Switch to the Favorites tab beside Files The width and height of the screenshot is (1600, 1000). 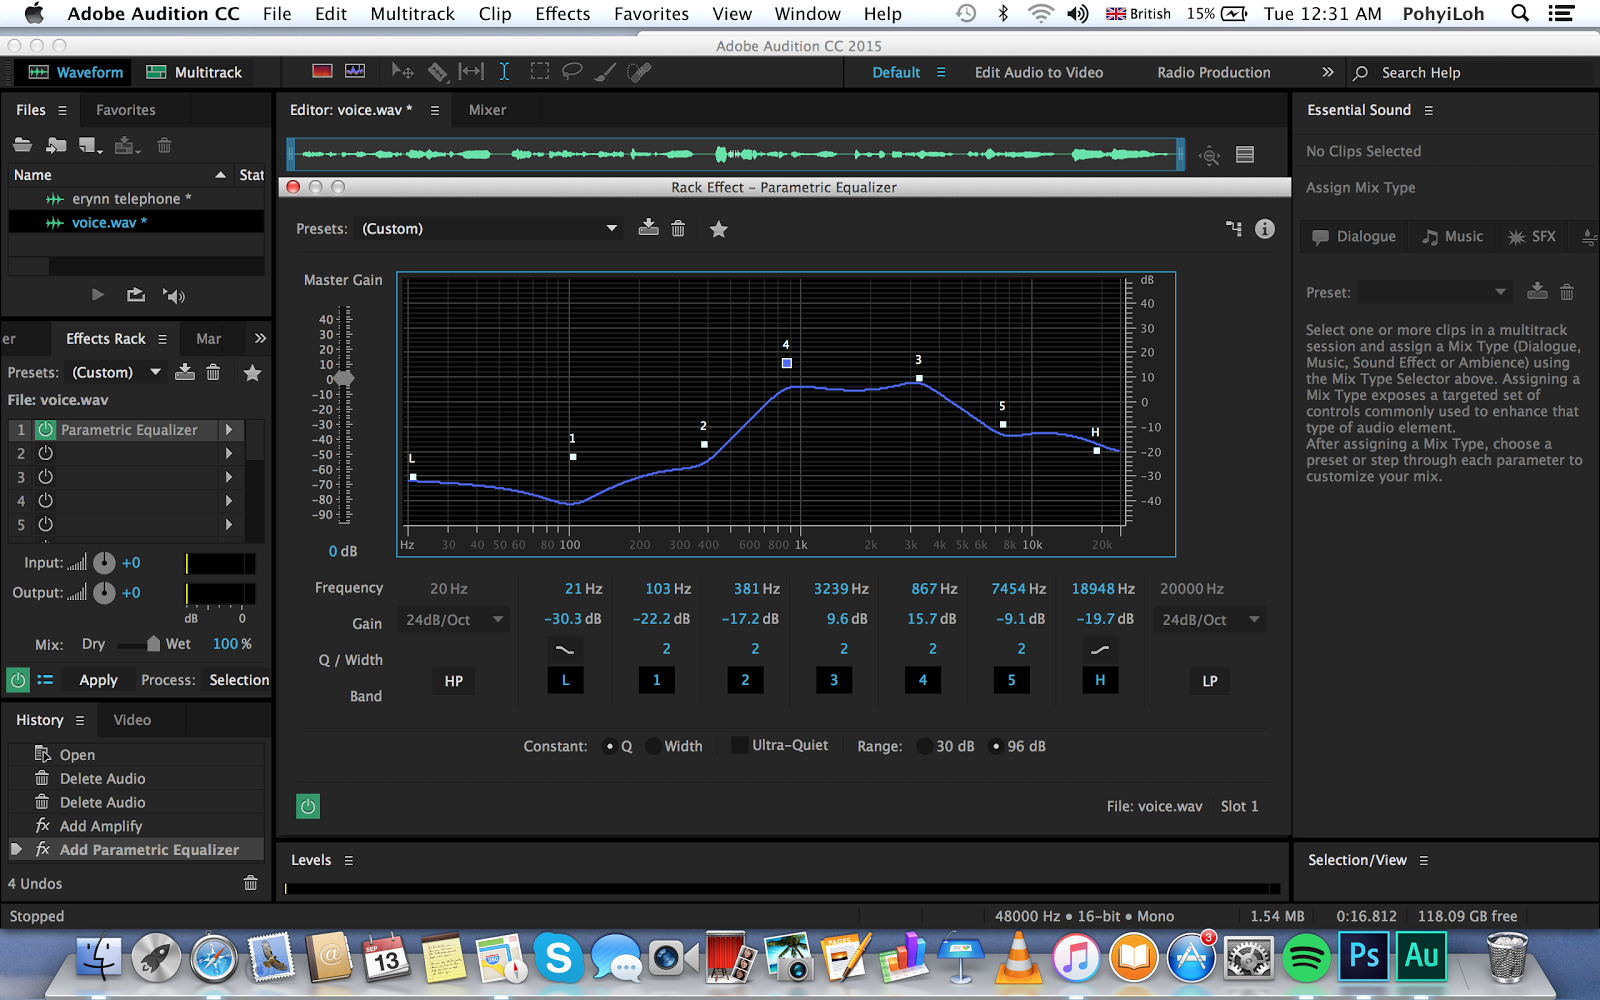coord(126,110)
